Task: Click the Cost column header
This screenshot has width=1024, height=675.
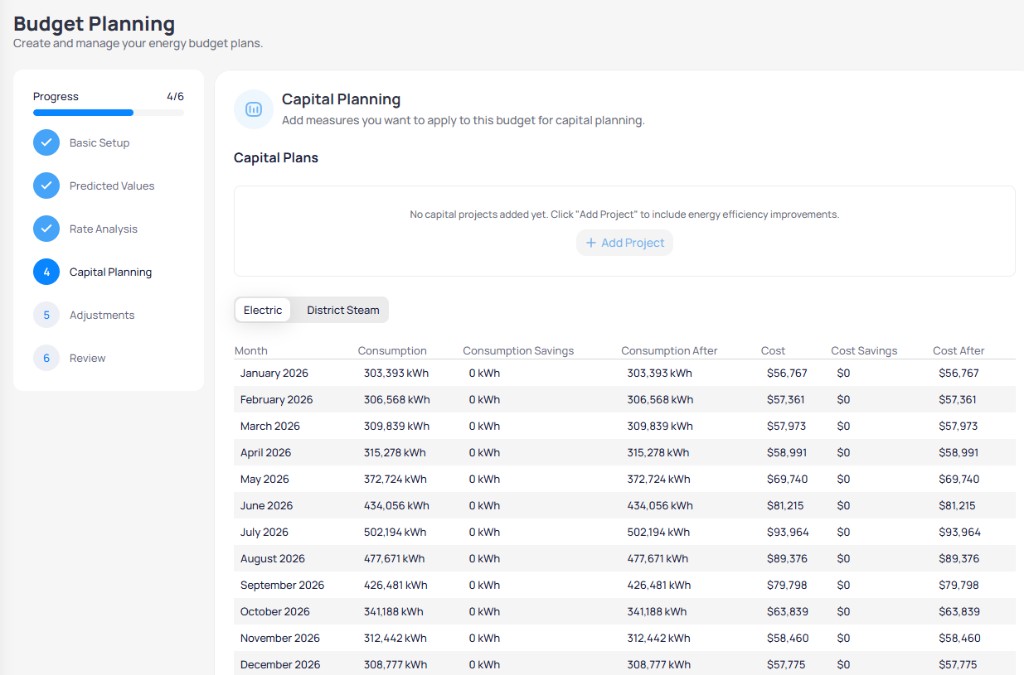Action: [773, 351]
